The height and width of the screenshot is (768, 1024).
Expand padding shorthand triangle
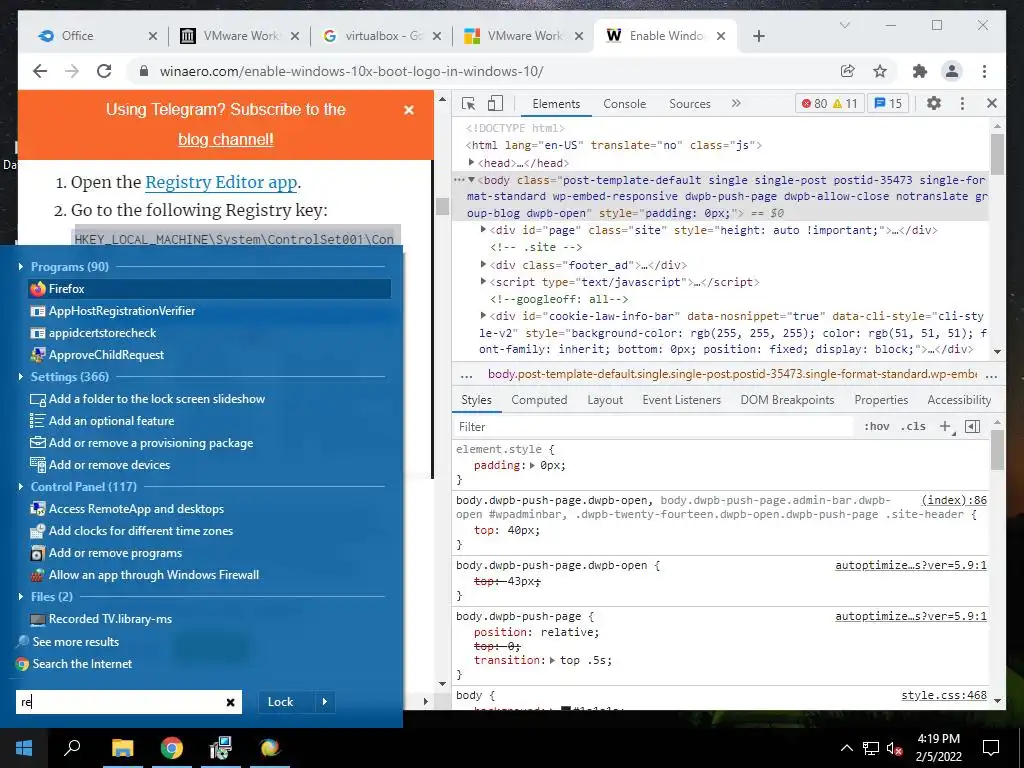532,466
